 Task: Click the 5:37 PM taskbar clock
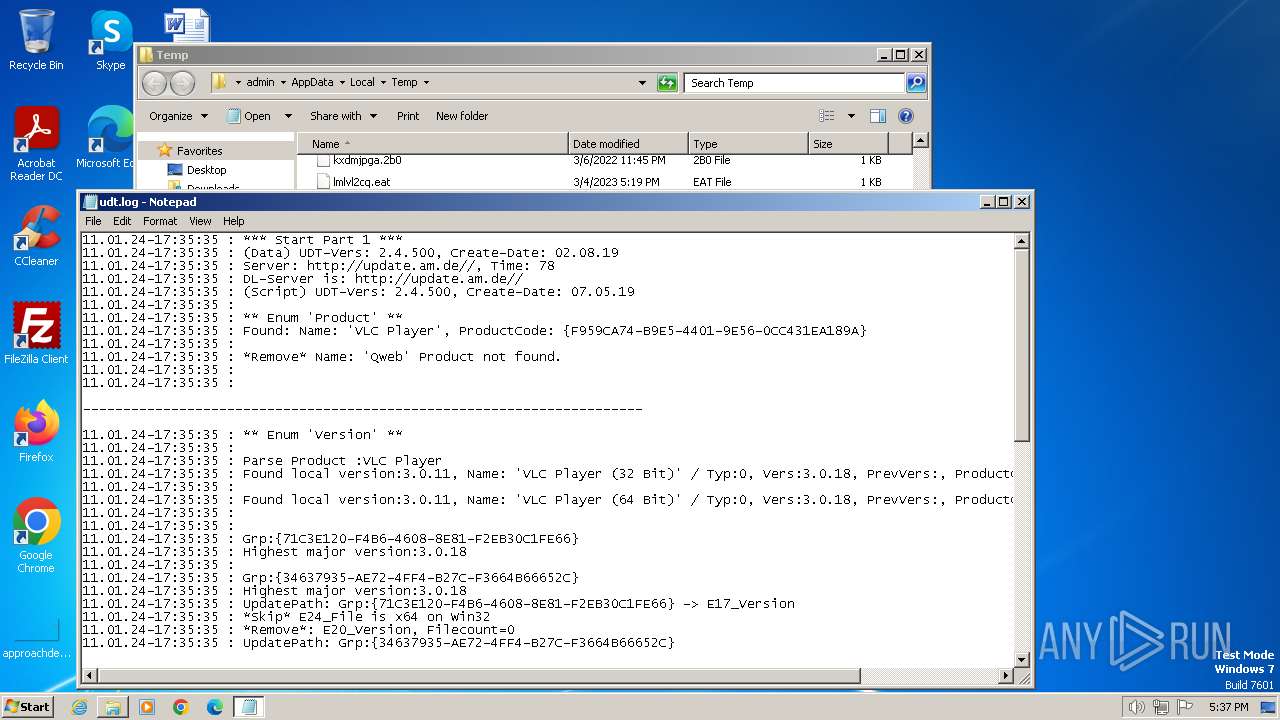click(1228, 707)
